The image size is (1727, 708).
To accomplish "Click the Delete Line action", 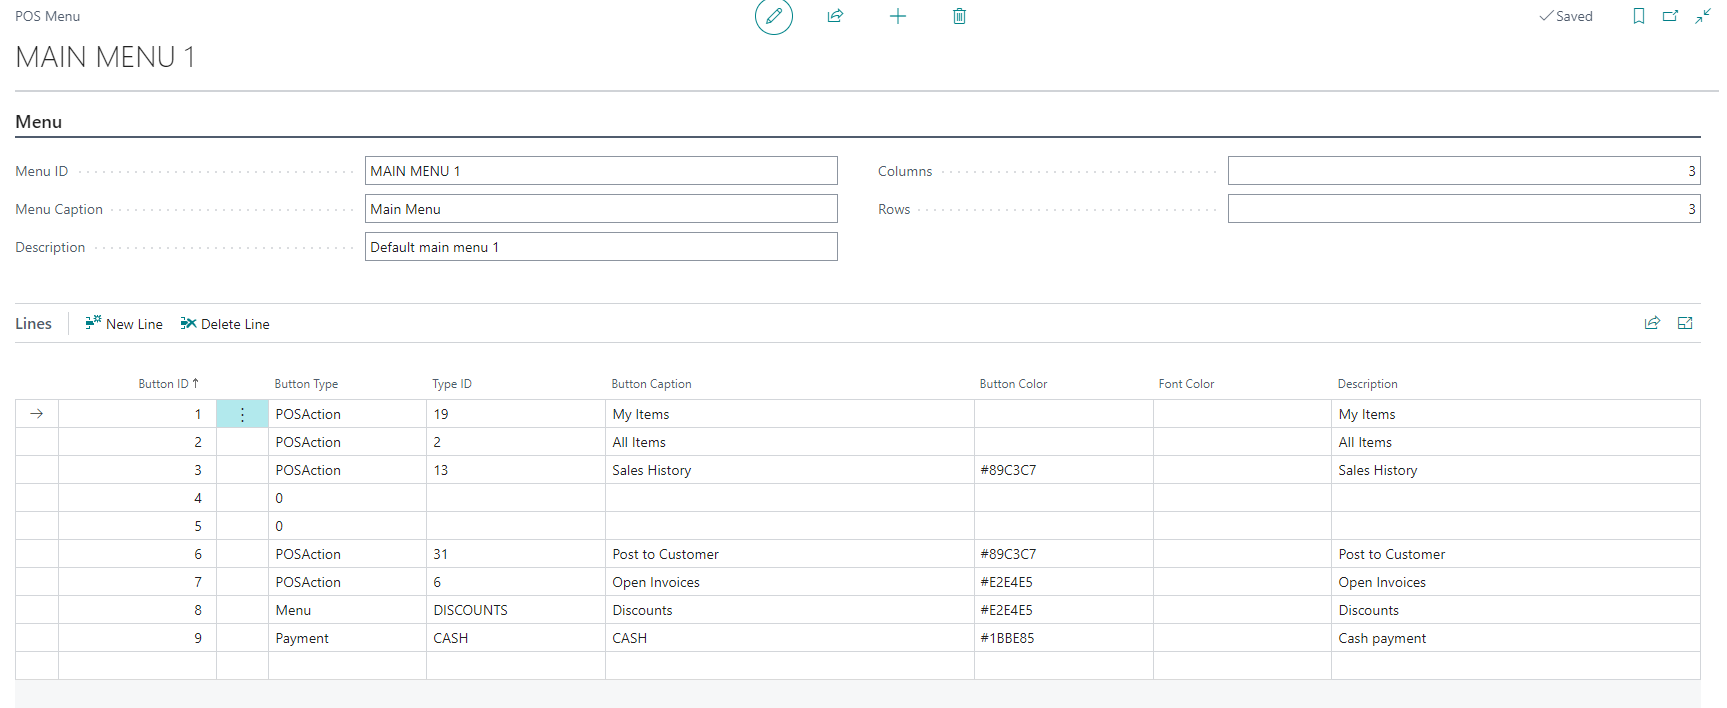I will pyautogui.click(x=225, y=324).
